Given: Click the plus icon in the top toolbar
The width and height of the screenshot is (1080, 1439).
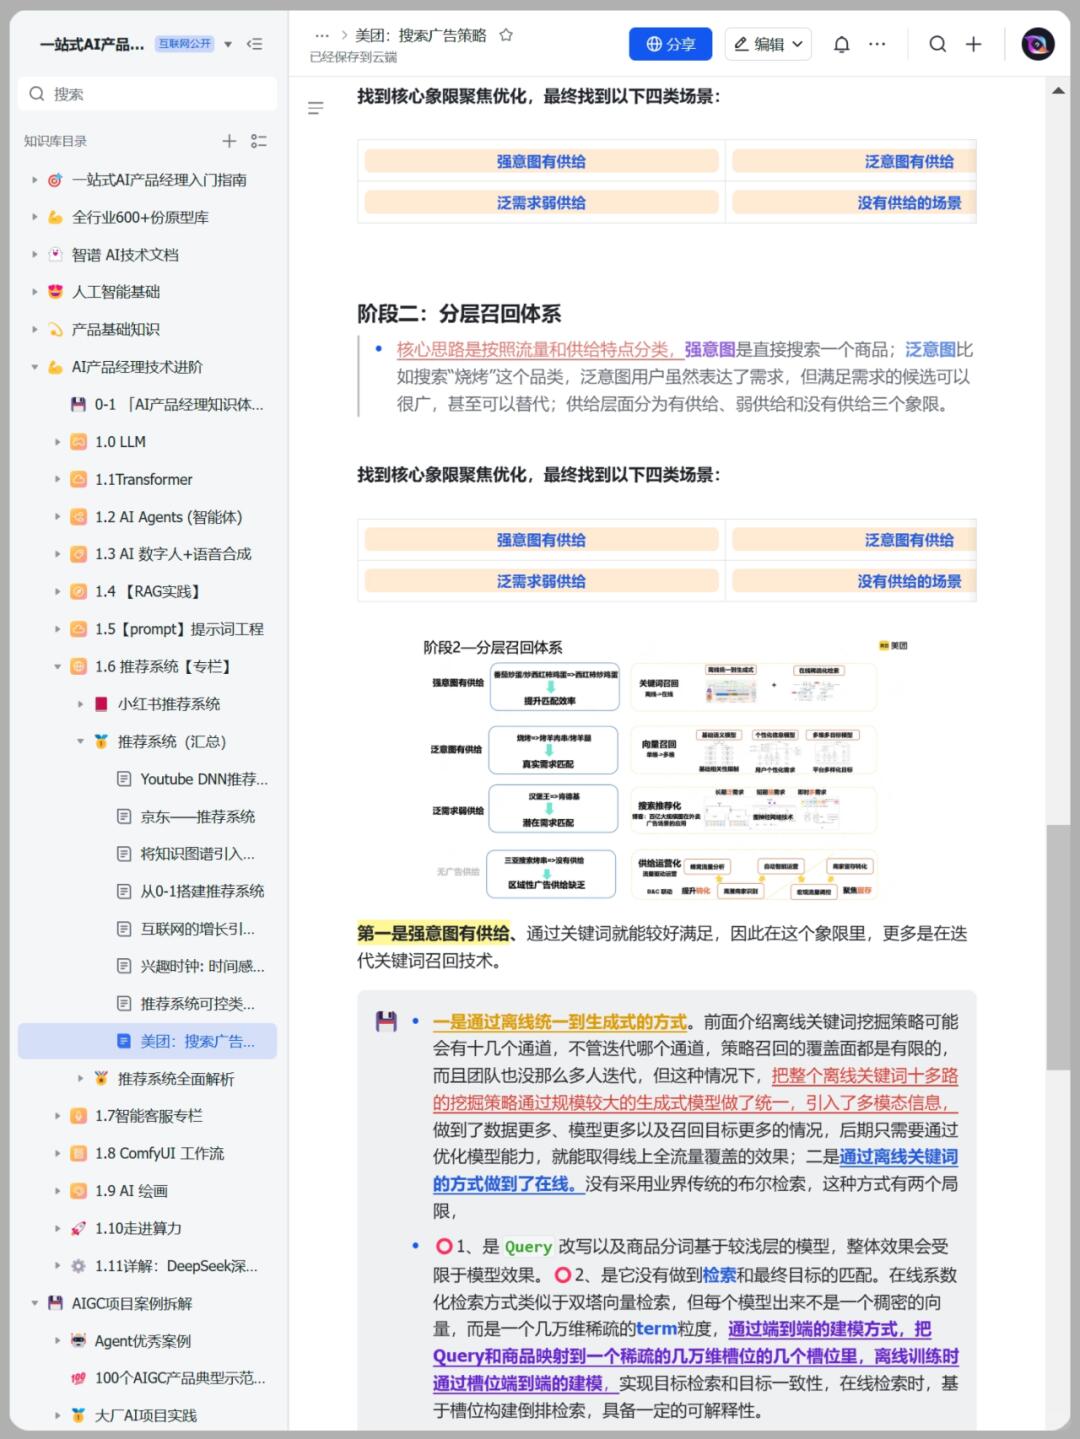Looking at the screenshot, I should (x=974, y=44).
